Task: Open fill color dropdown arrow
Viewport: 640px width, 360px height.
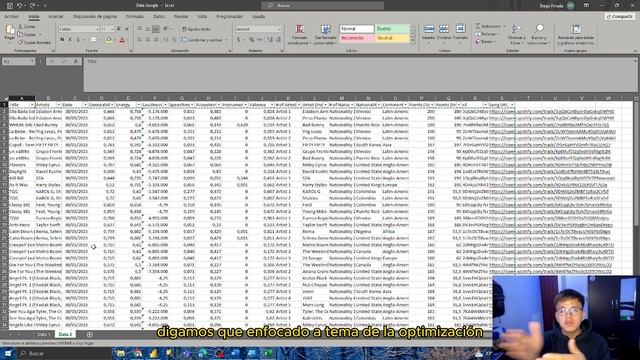Action: pyautogui.click(x=114, y=40)
